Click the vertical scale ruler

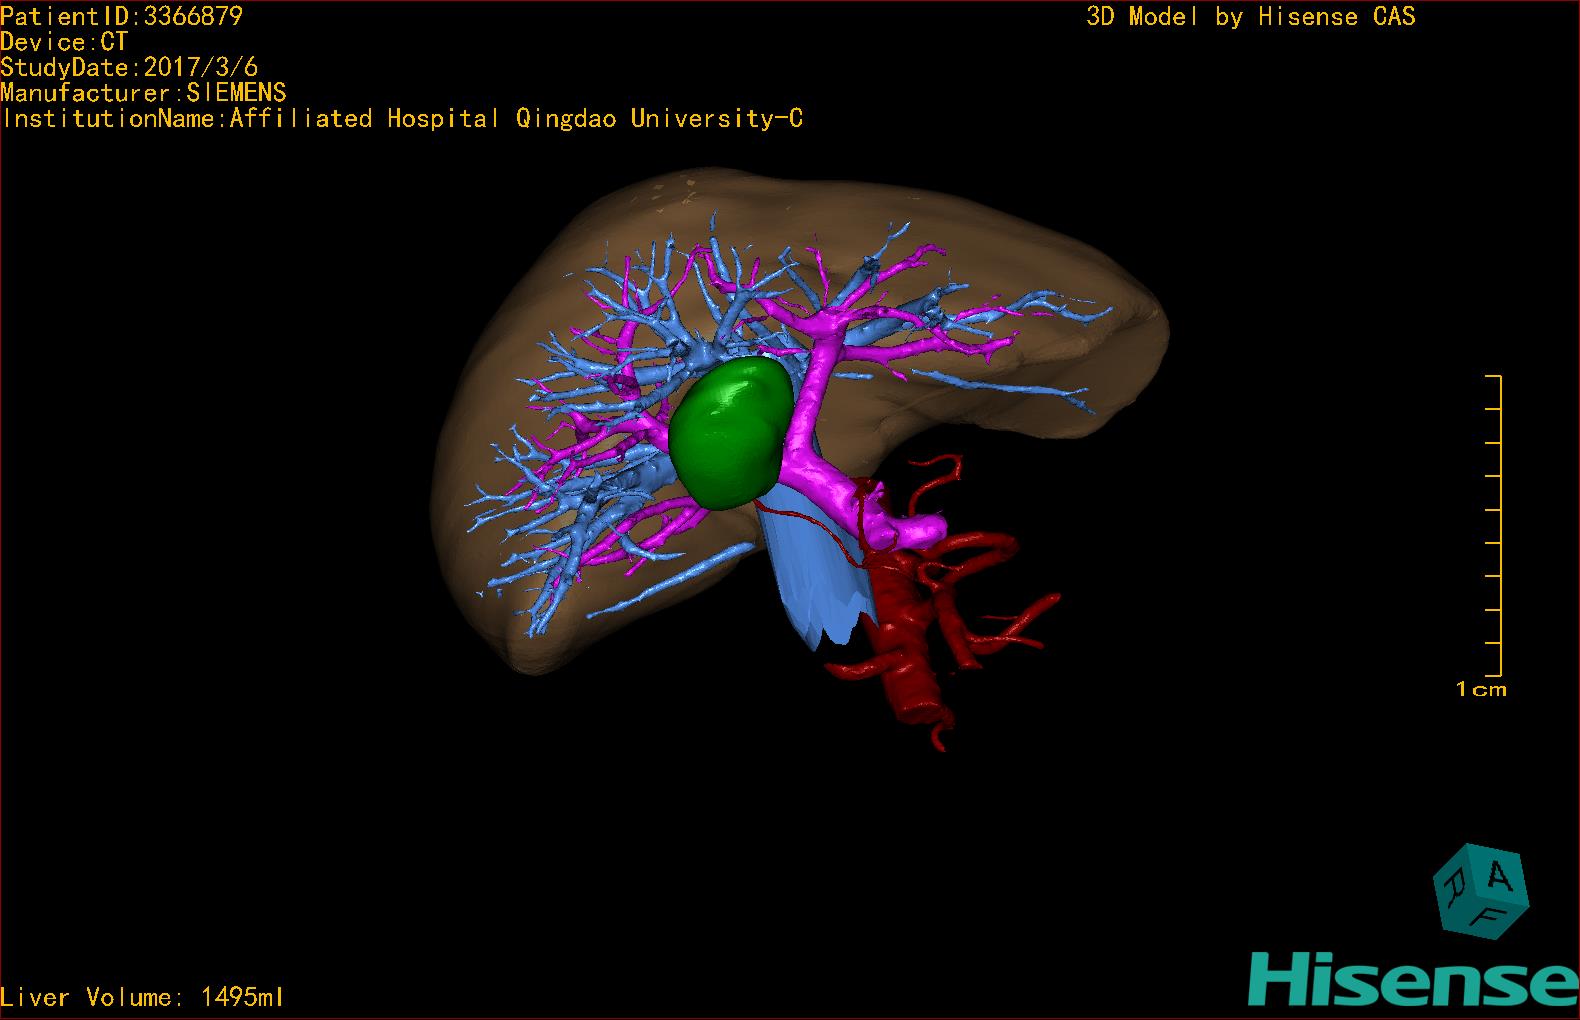[x=1494, y=526]
